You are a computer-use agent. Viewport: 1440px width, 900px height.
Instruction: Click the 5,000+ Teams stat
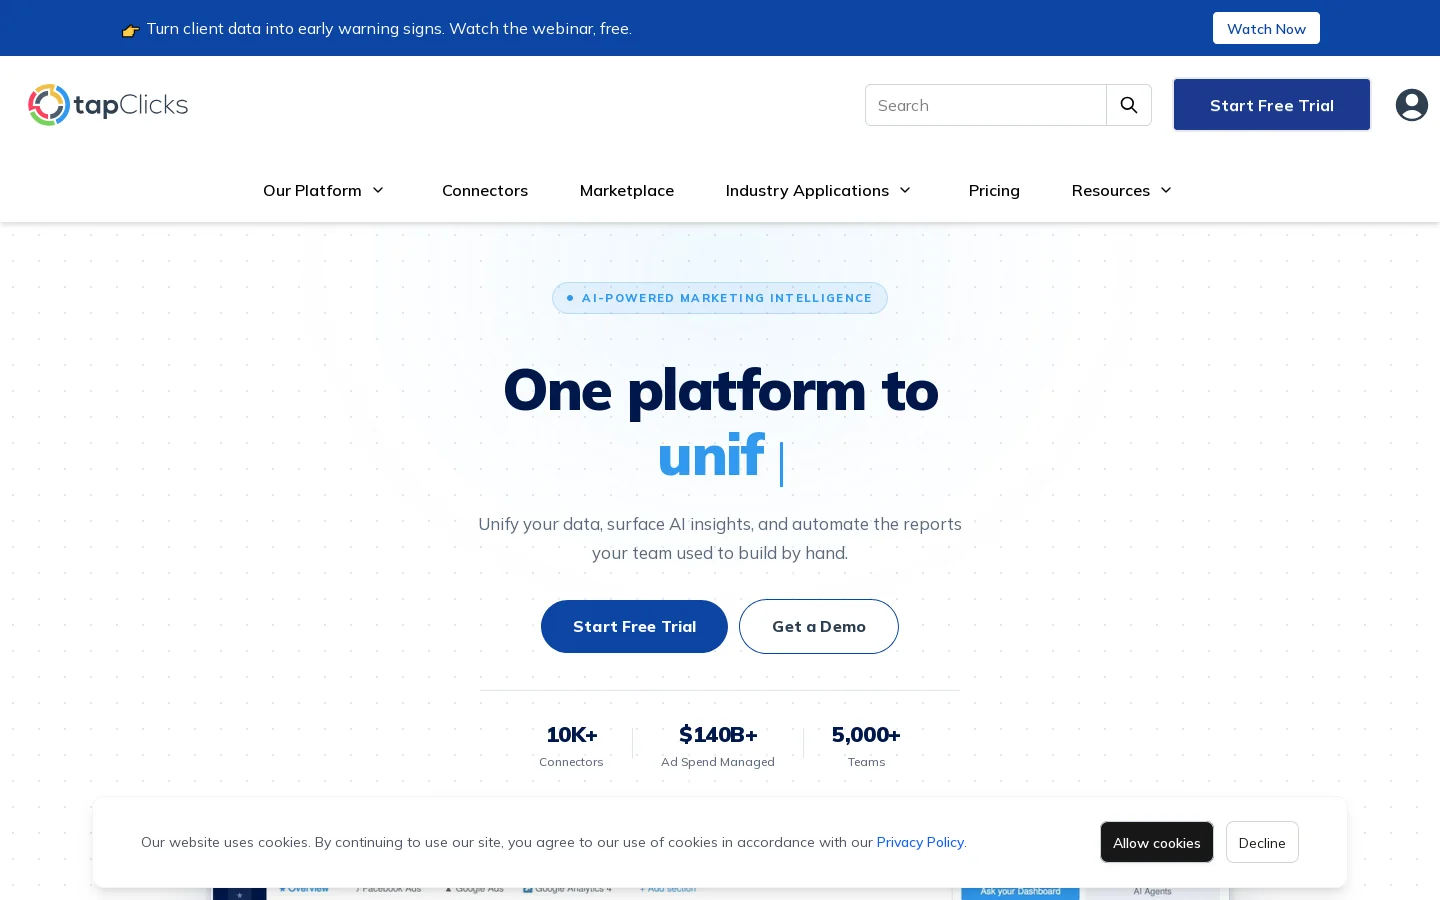pyautogui.click(x=866, y=746)
